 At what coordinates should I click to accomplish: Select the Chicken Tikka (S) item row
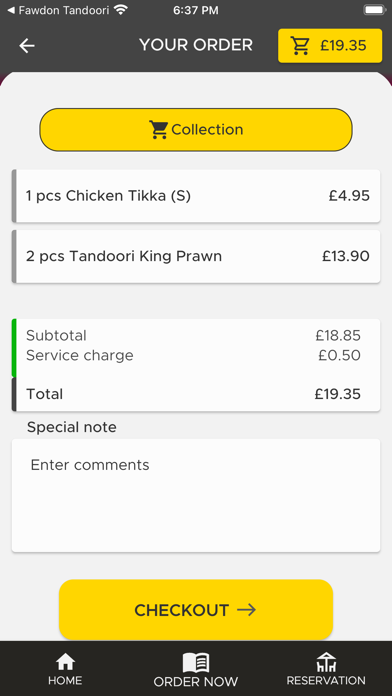(x=196, y=196)
